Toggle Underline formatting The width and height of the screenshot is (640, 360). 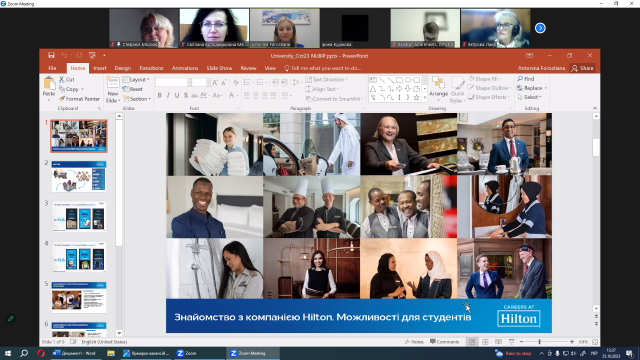(x=177, y=96)
